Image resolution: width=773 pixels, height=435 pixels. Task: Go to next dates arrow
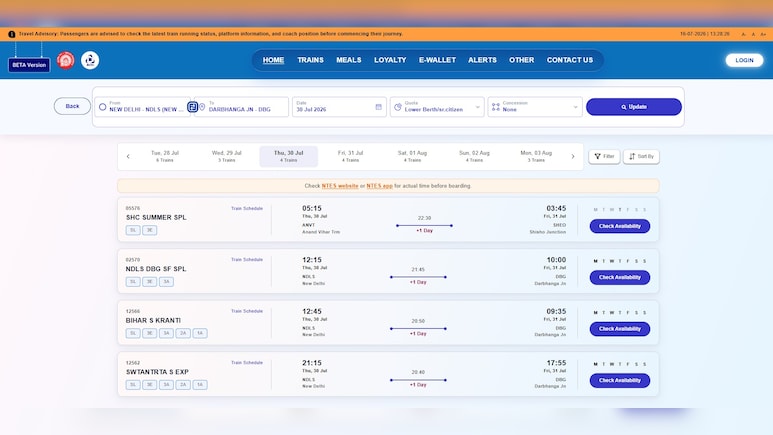pyautogui.click(x=573, y=156)
